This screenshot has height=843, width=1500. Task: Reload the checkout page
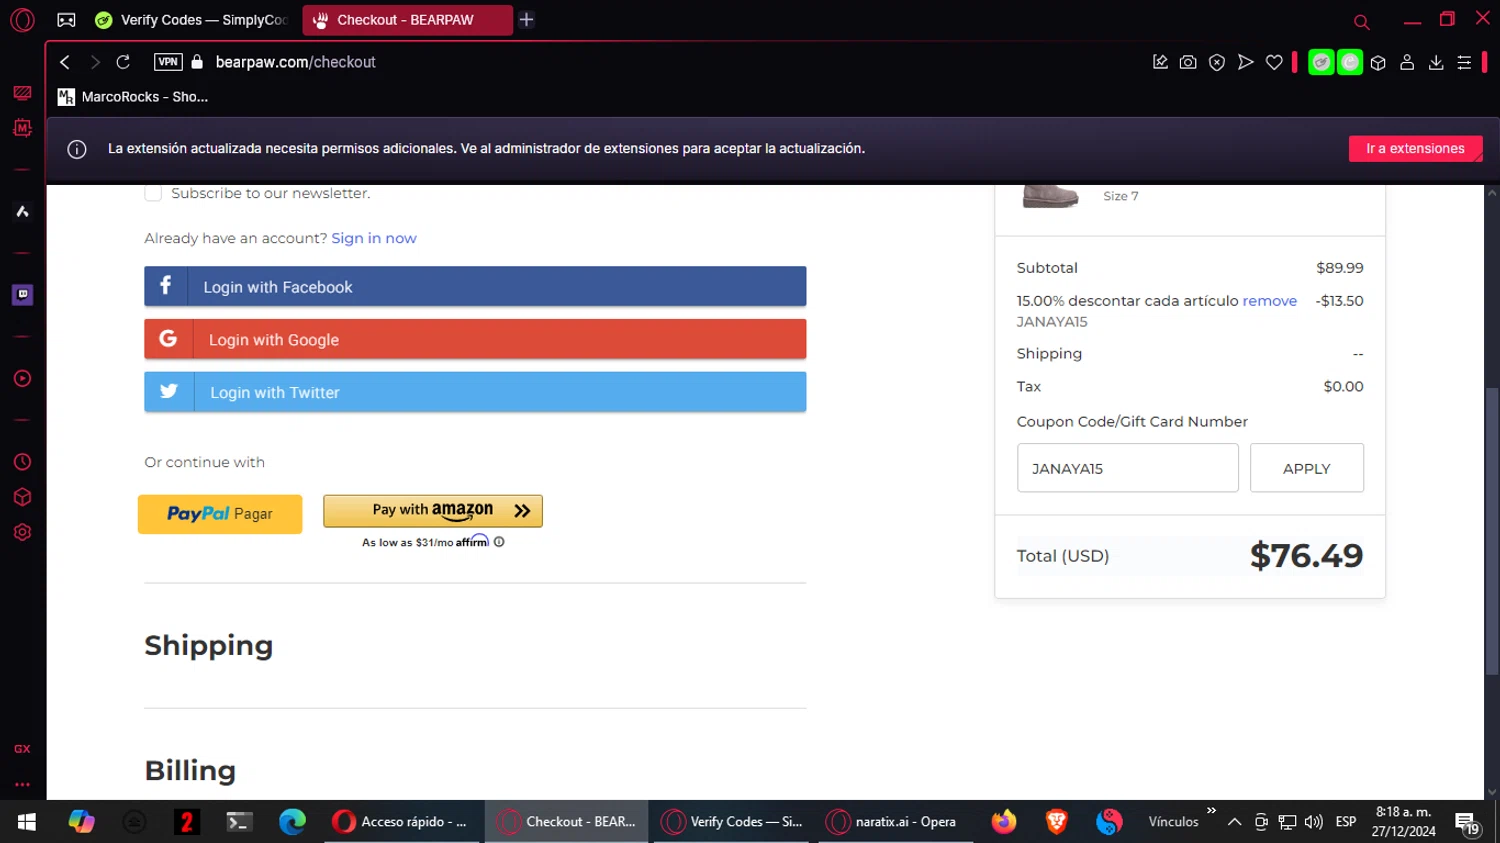pyautogui.click(x=123, y=62)
